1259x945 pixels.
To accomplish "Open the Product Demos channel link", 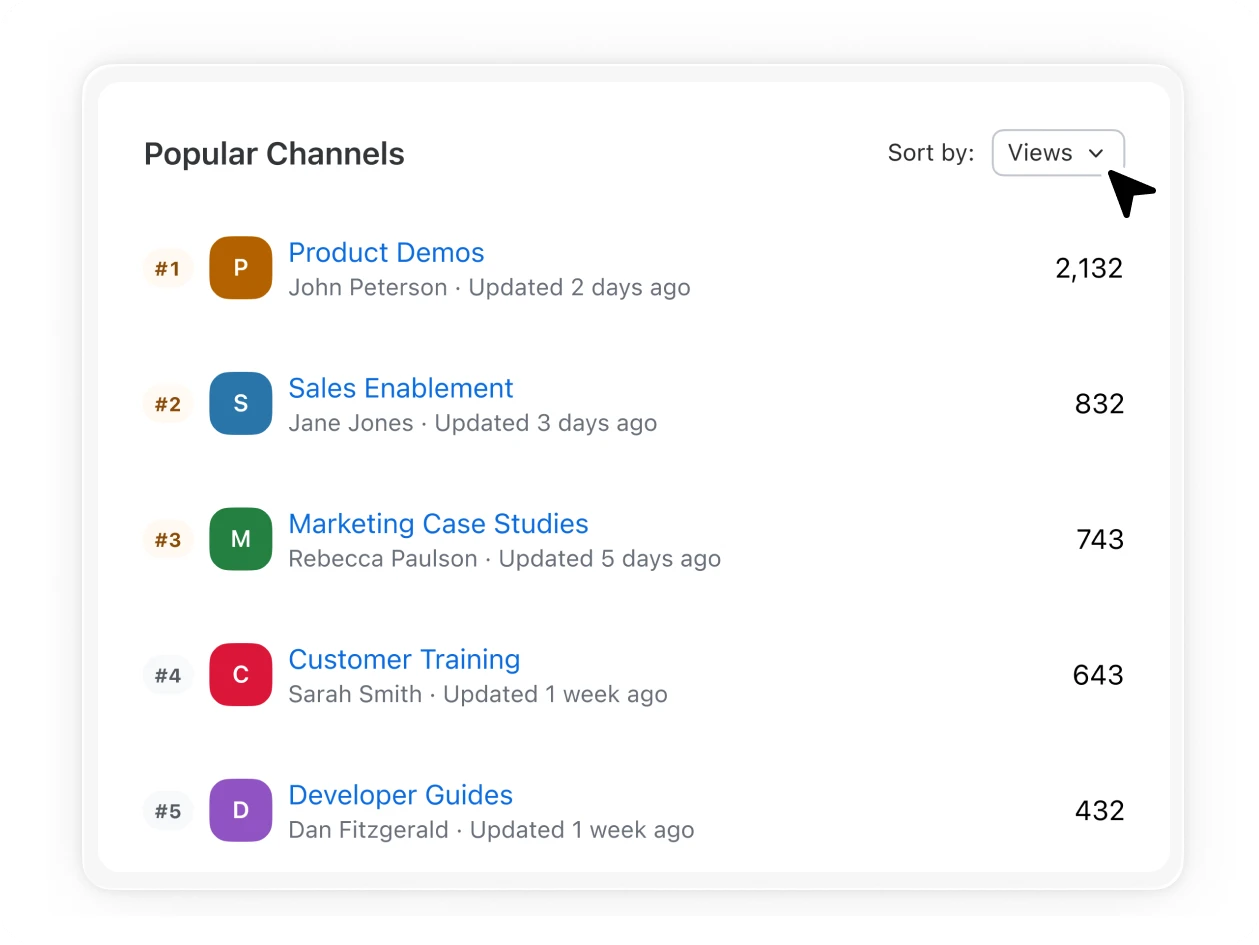I will [386, 253].
